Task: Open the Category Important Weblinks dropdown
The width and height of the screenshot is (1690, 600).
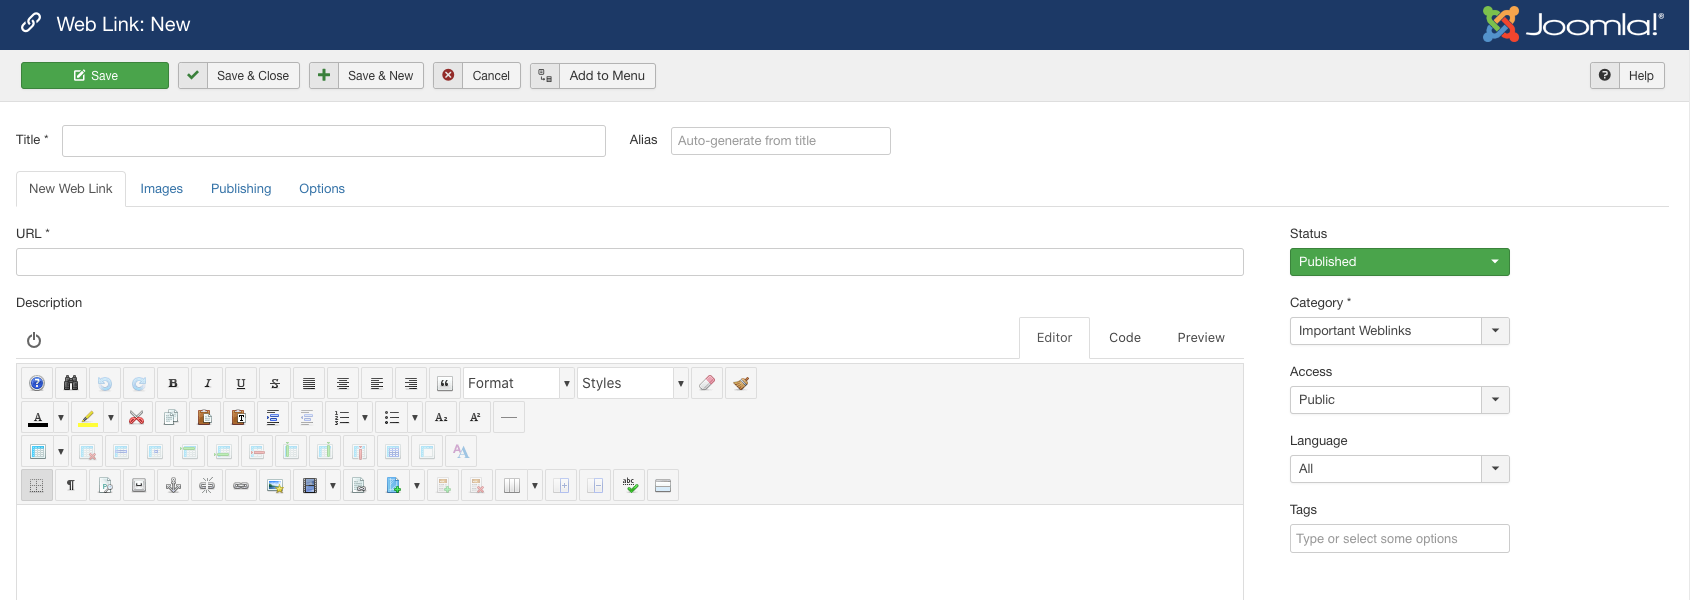Action: (1399, 331)
